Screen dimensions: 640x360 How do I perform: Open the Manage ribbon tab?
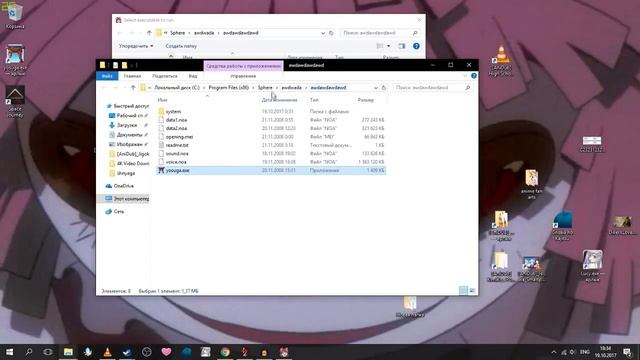click(243, 76)
